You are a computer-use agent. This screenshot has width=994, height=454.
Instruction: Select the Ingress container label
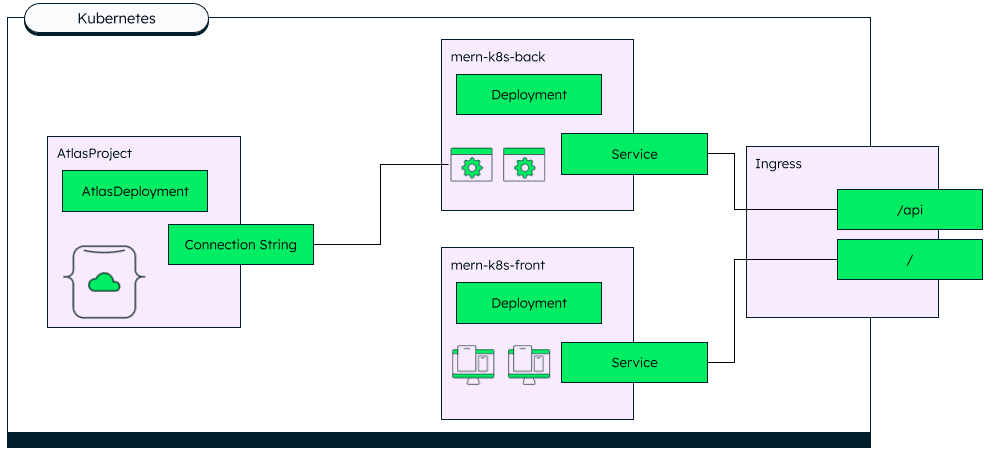pyautogui.click(x=778, y=163)
